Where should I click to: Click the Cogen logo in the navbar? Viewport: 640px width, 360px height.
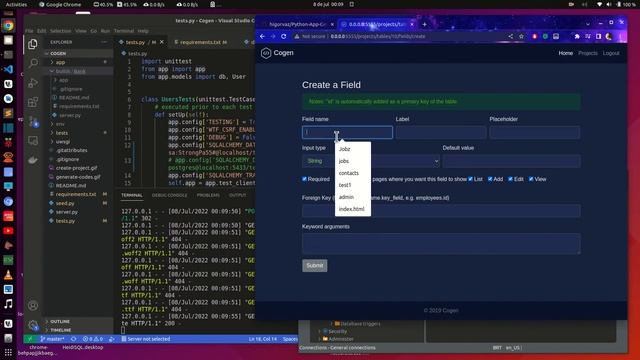coord(277,53)
